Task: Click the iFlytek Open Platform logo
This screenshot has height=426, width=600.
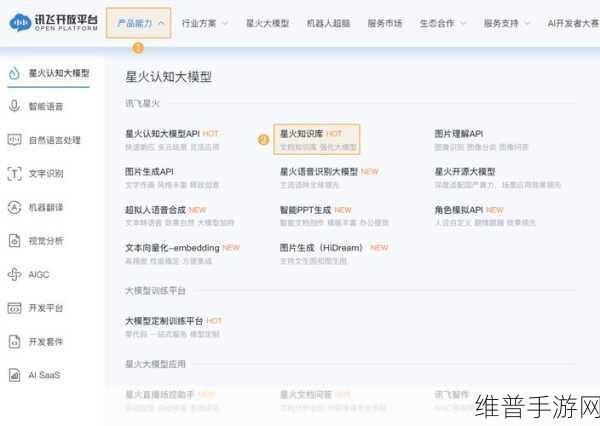Action: 53,22
